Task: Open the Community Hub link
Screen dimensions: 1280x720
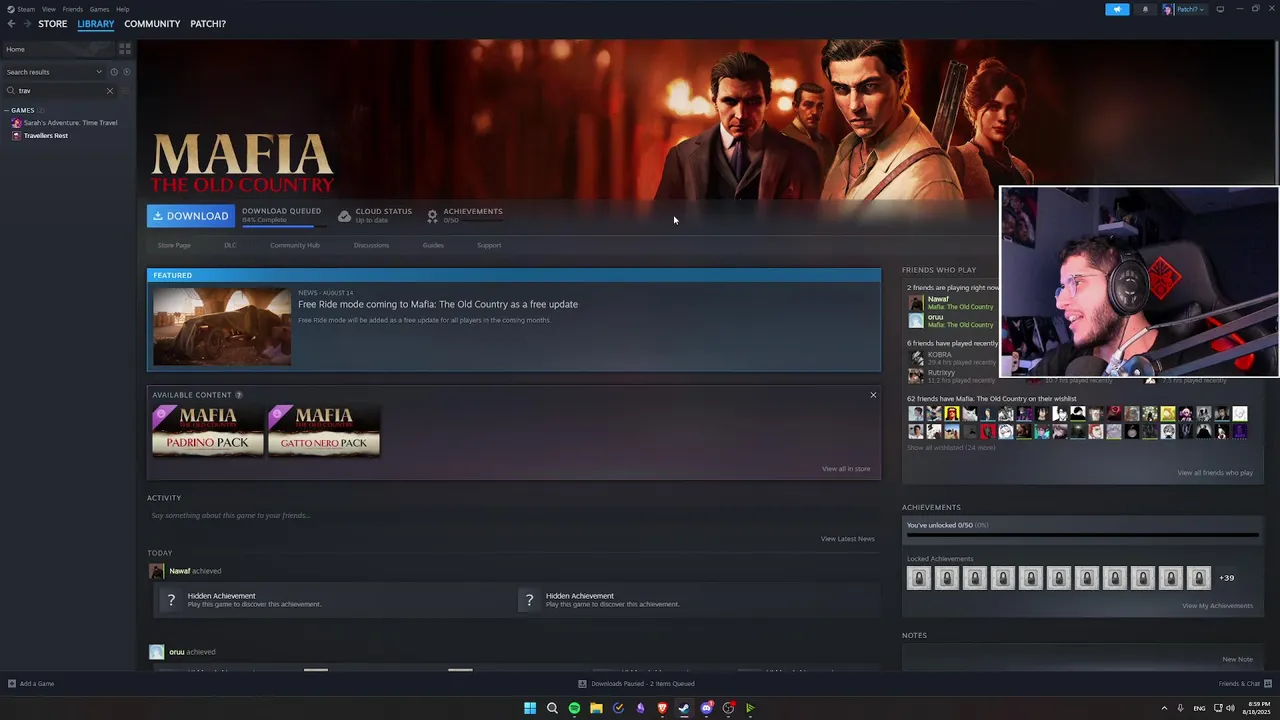Action: (x=295, y=245)
